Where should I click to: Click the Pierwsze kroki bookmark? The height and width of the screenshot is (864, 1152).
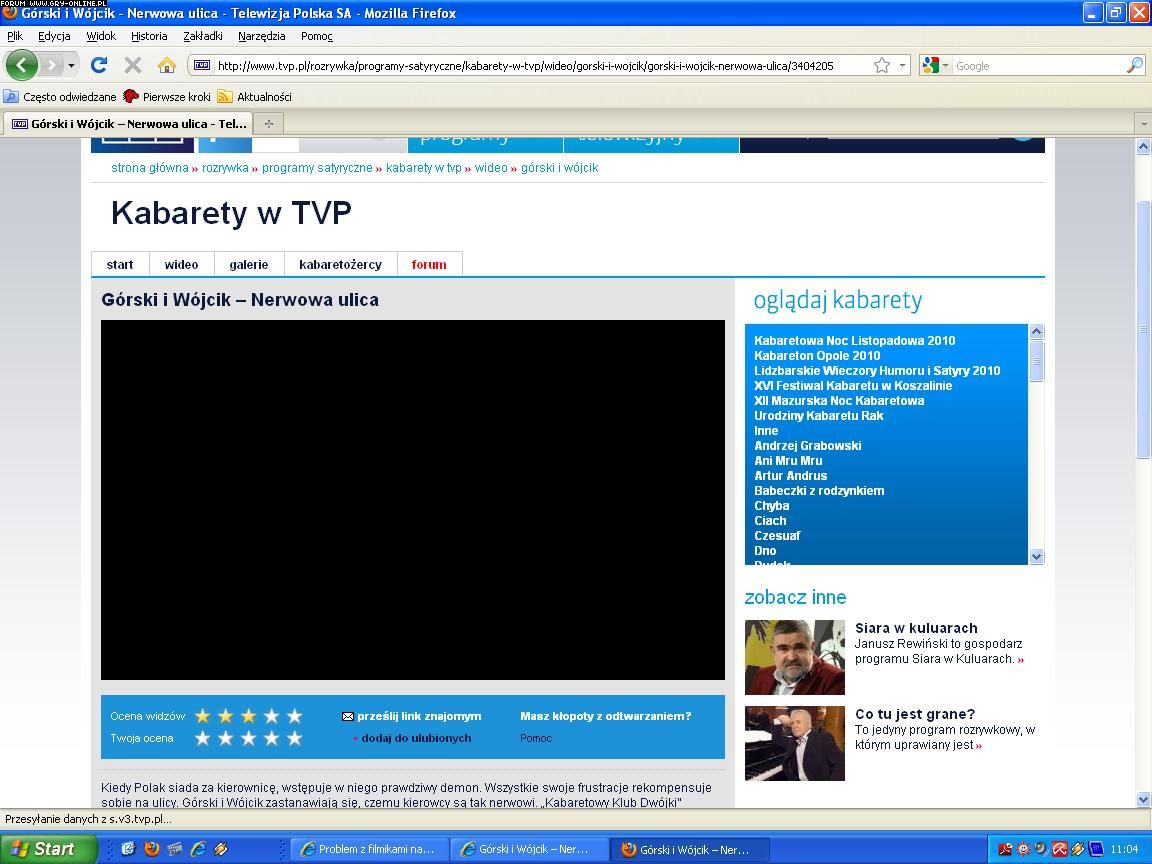pos(167,96)
